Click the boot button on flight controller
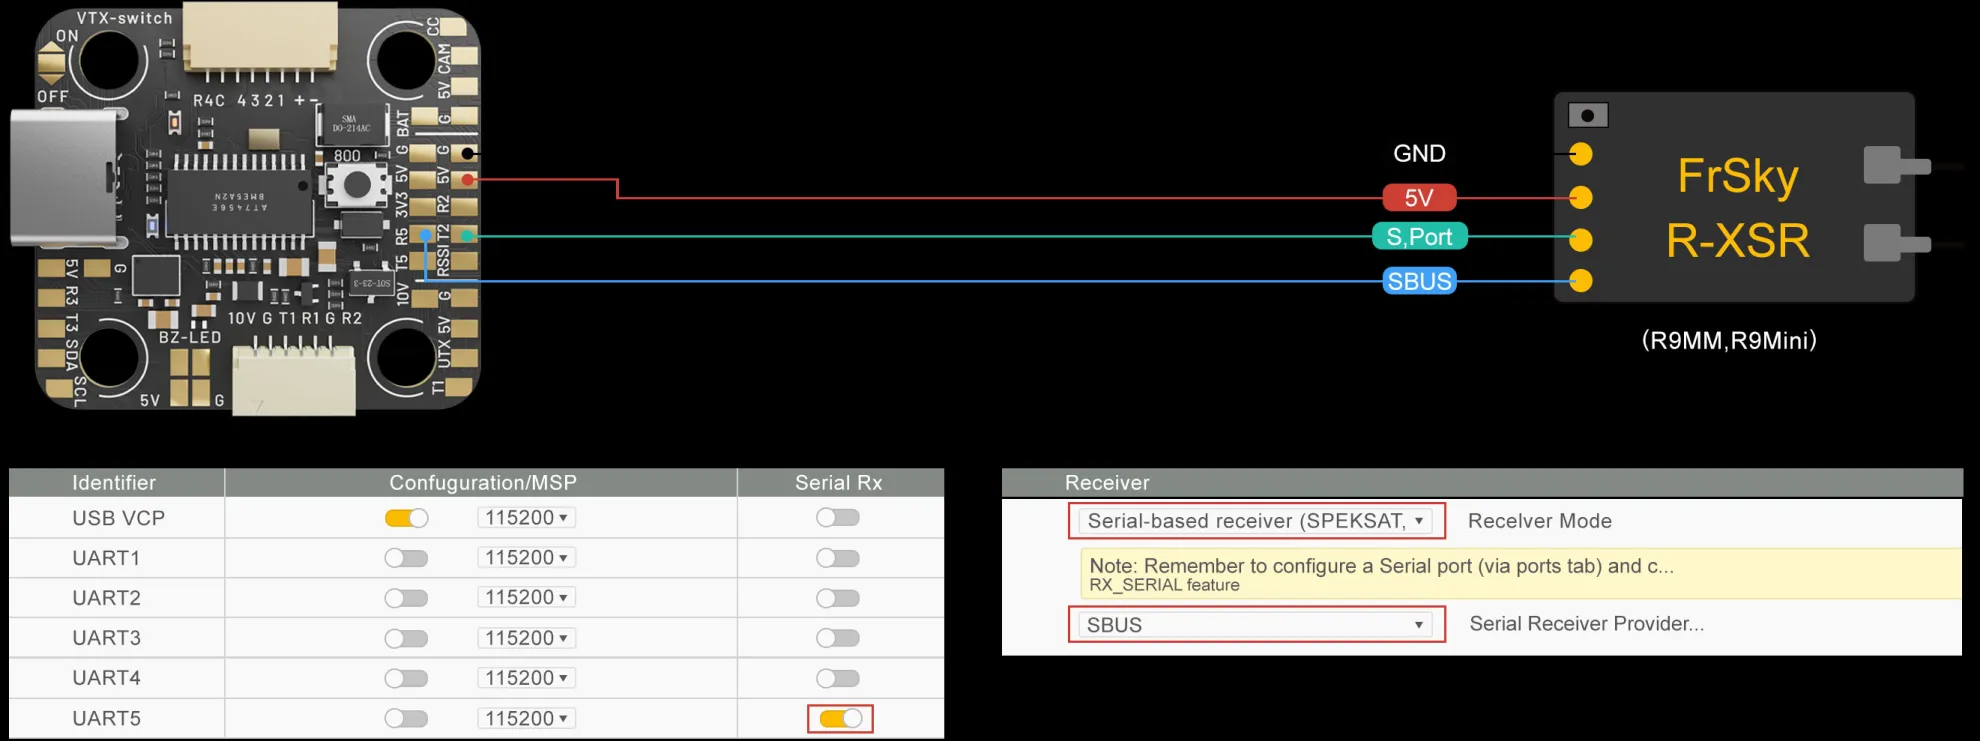Viewport: 1980px width, 741px height. click(x=357, y=184)
